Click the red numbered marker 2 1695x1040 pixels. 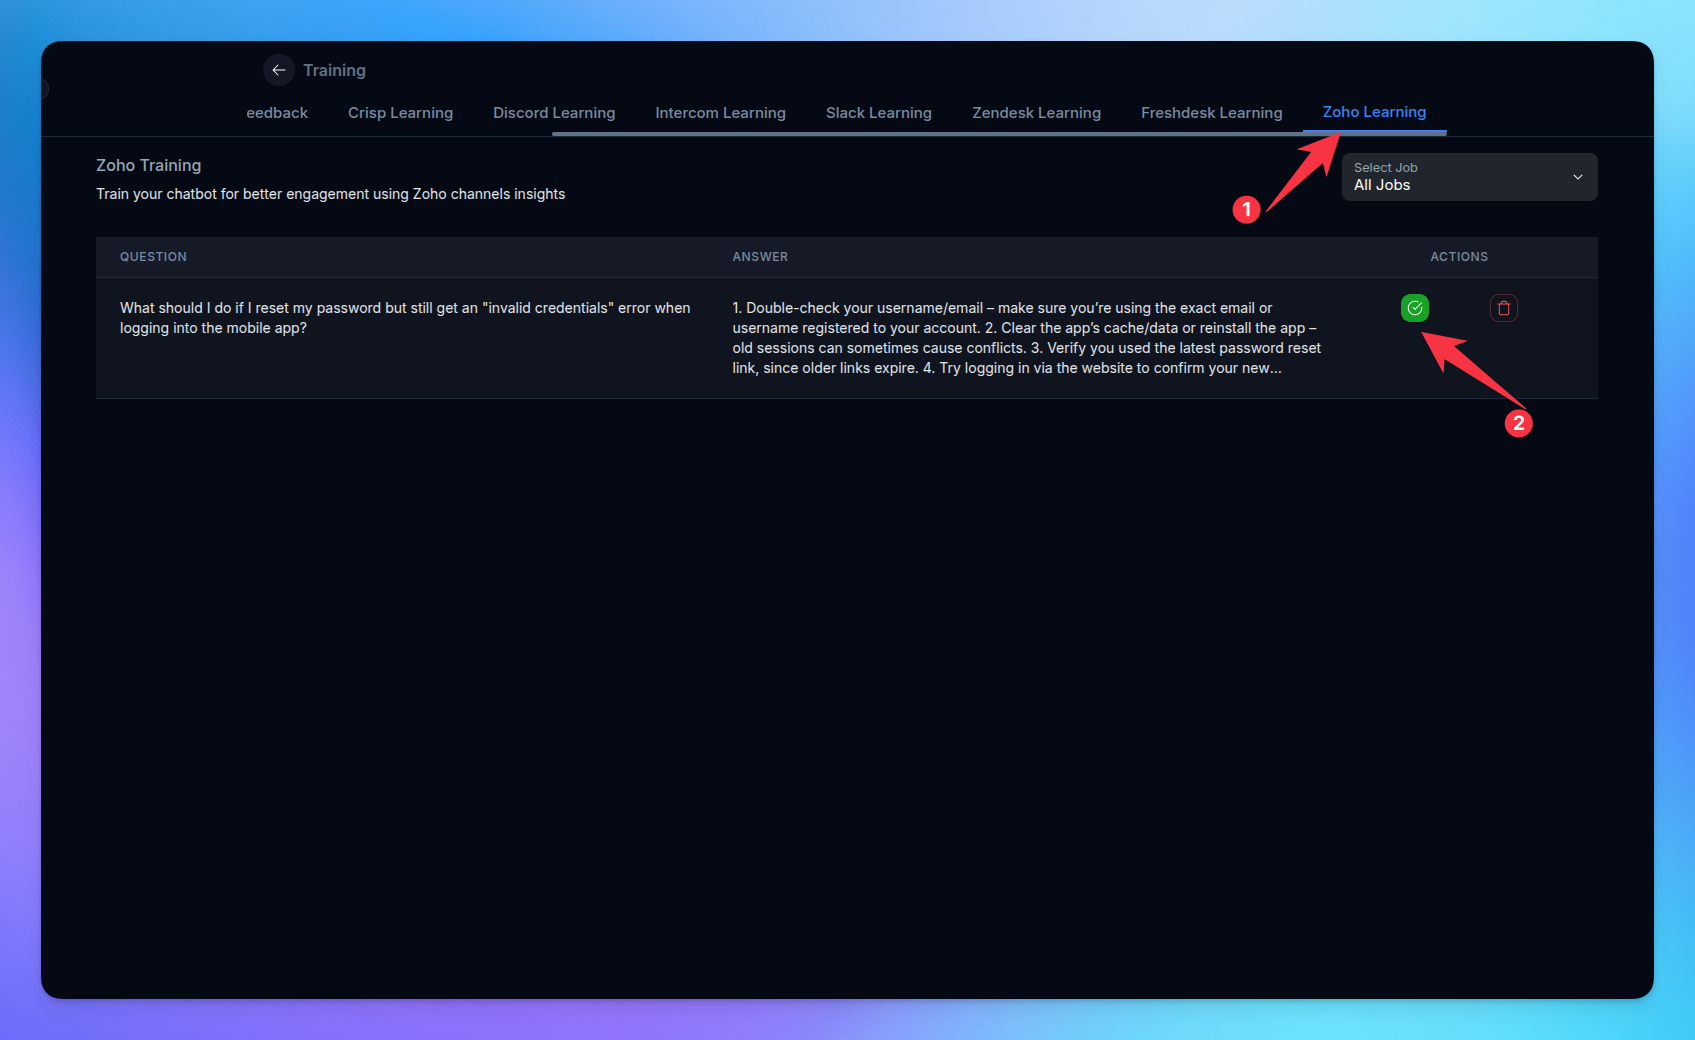(x=1518, y=423)
